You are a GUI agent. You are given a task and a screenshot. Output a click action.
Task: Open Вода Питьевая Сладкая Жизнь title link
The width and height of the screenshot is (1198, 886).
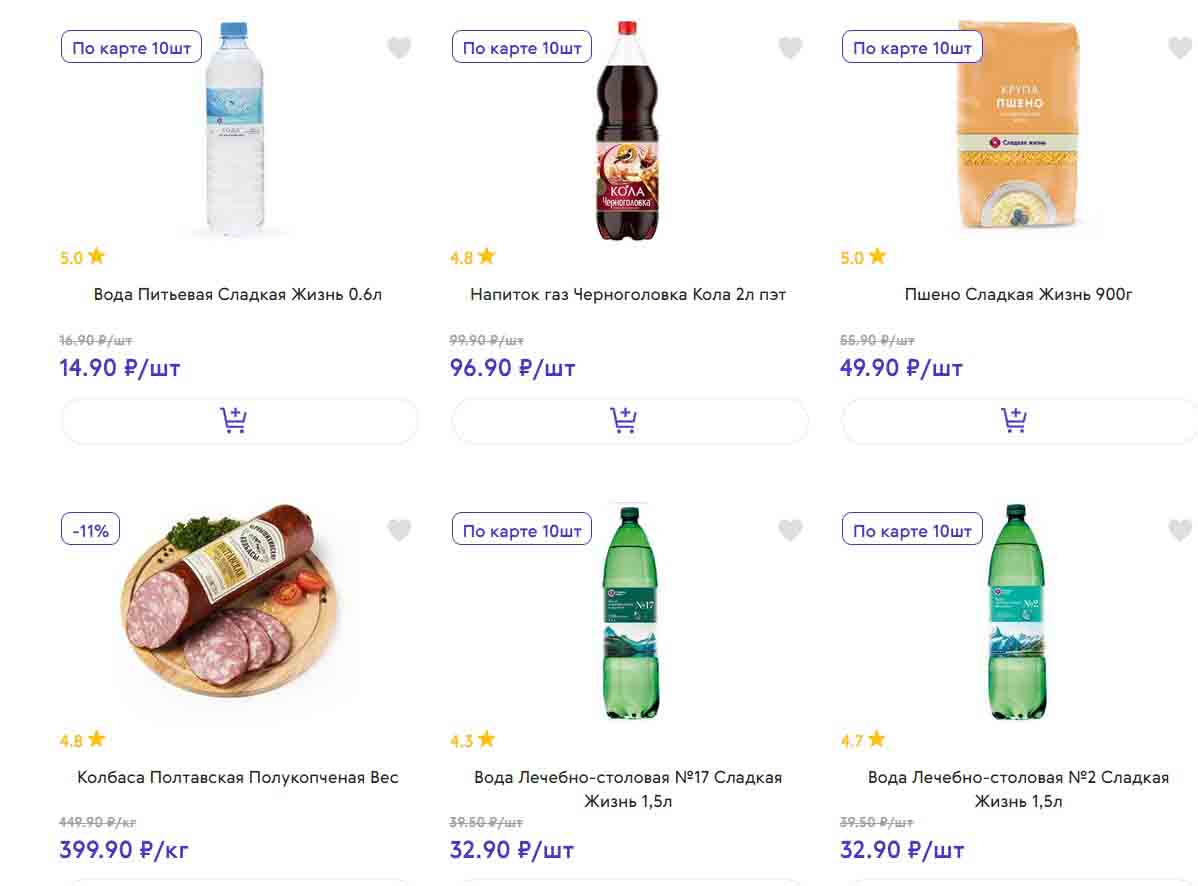pos(238,295)
